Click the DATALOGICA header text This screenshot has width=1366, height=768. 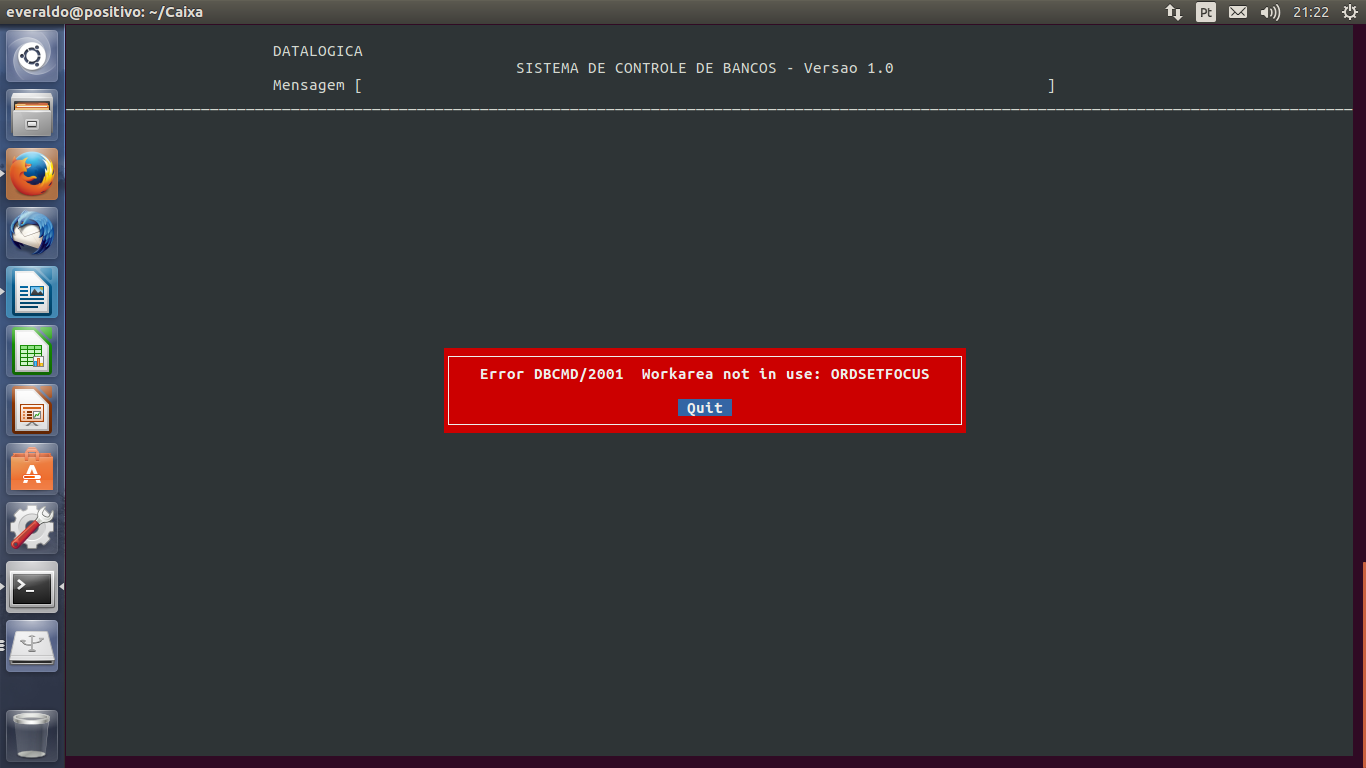click(x=318, y=51)
